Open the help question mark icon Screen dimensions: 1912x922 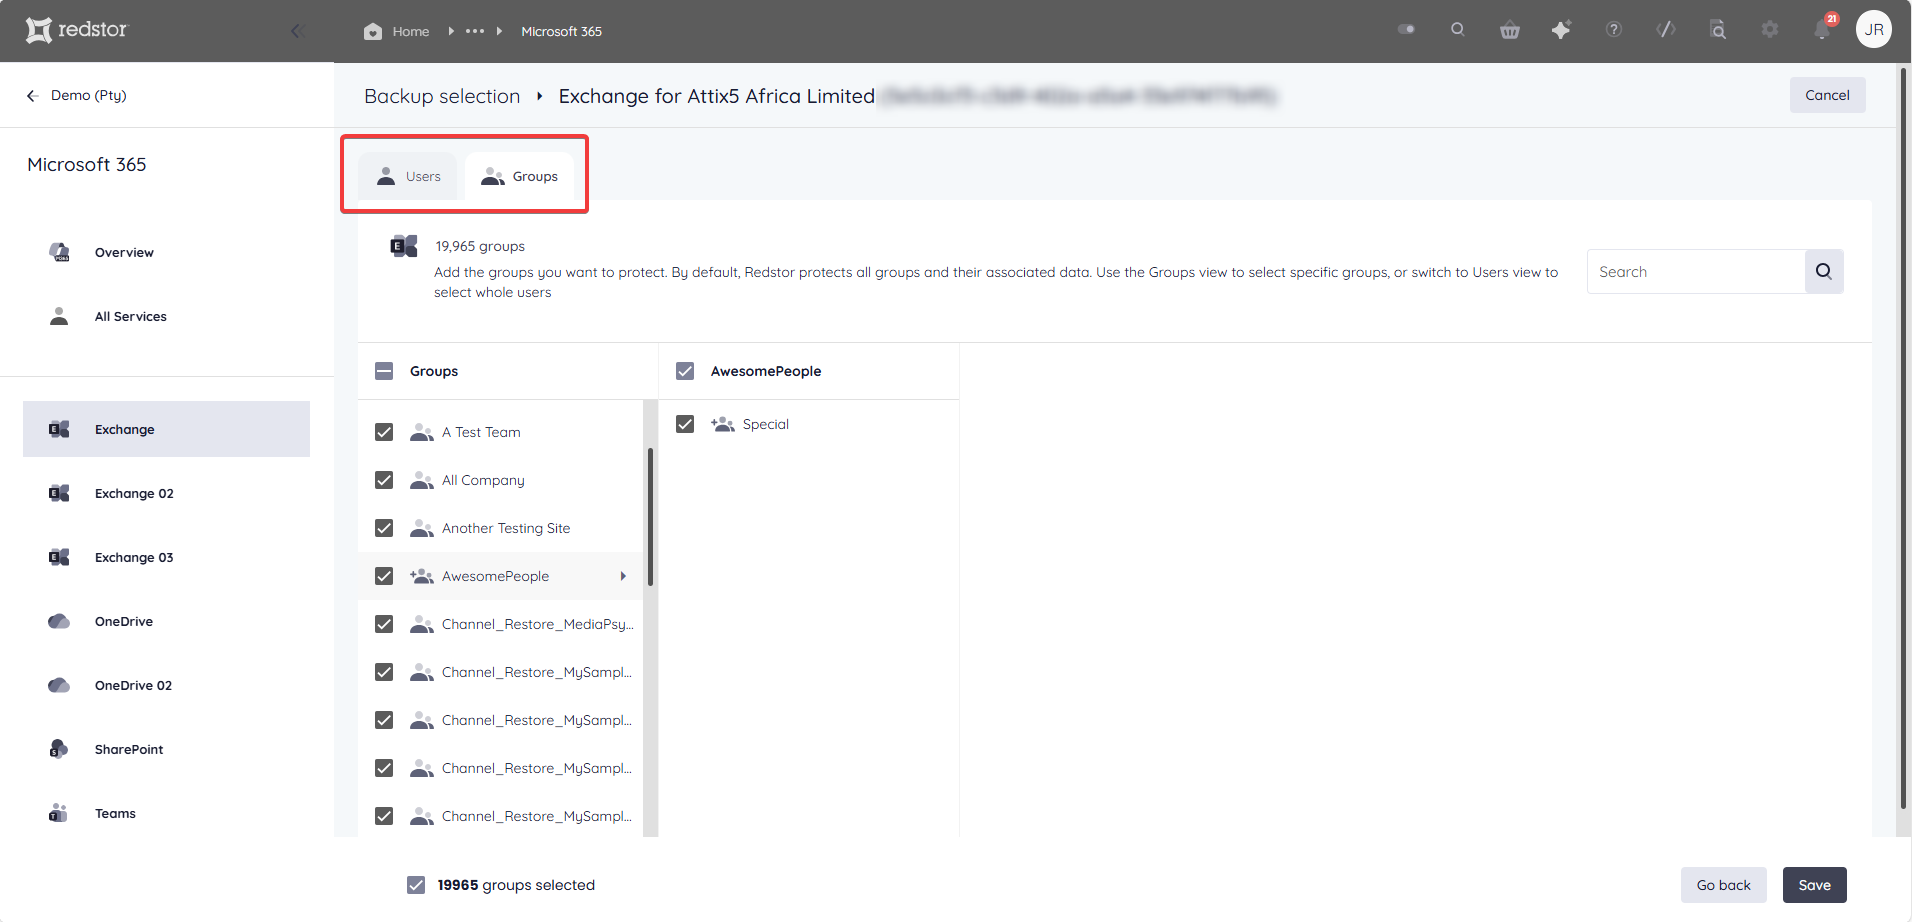pyautogui.click(x=1614, y=30)
